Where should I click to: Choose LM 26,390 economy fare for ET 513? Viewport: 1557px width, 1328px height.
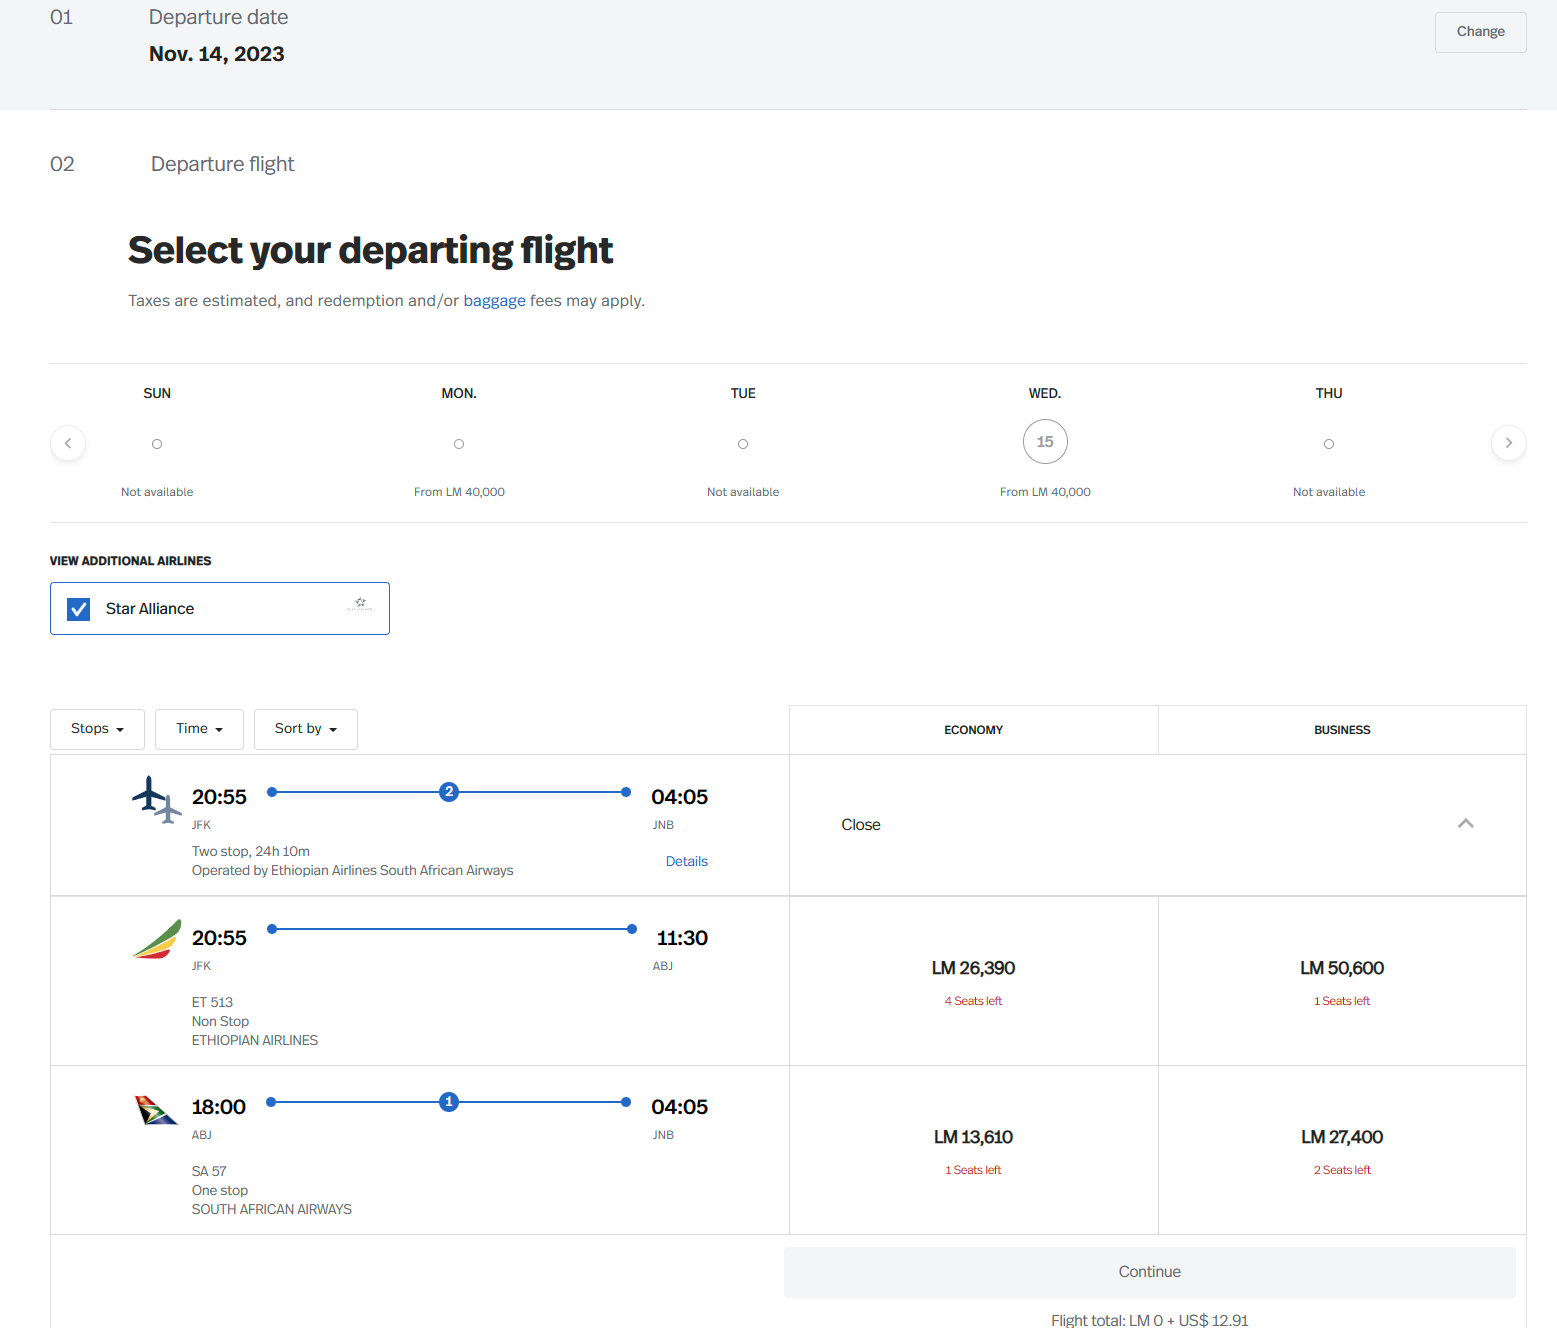coord(973,969)
